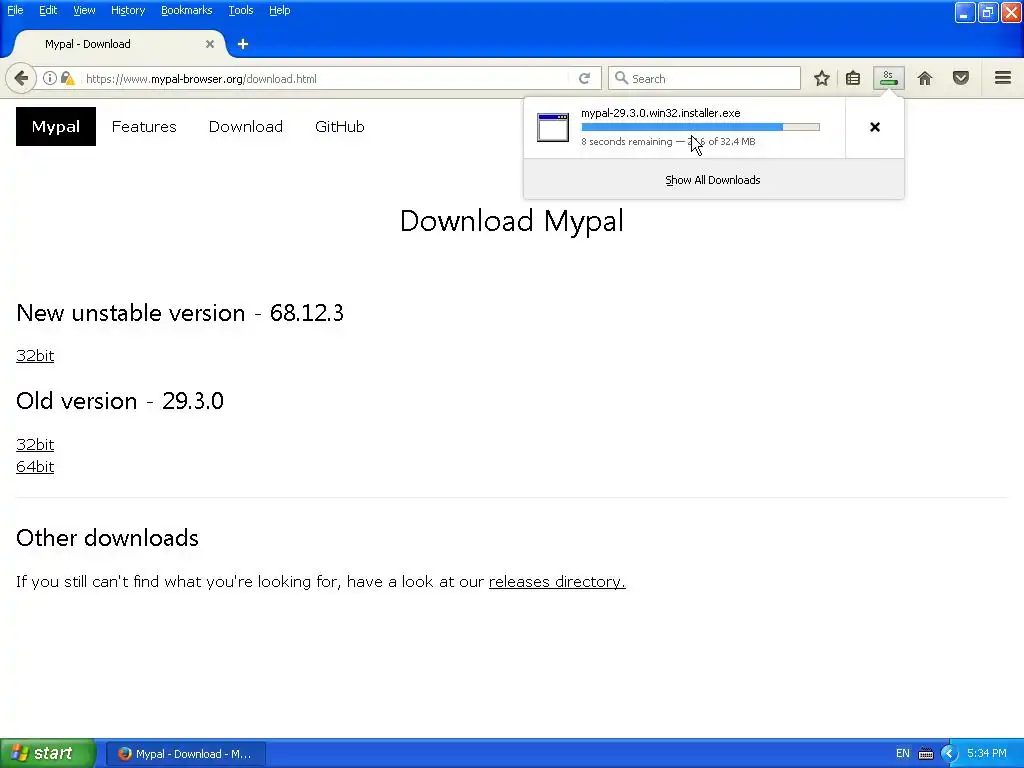Click the 'Other downloads' heading
1024x768 pixels.
click(x=107, y=538)
